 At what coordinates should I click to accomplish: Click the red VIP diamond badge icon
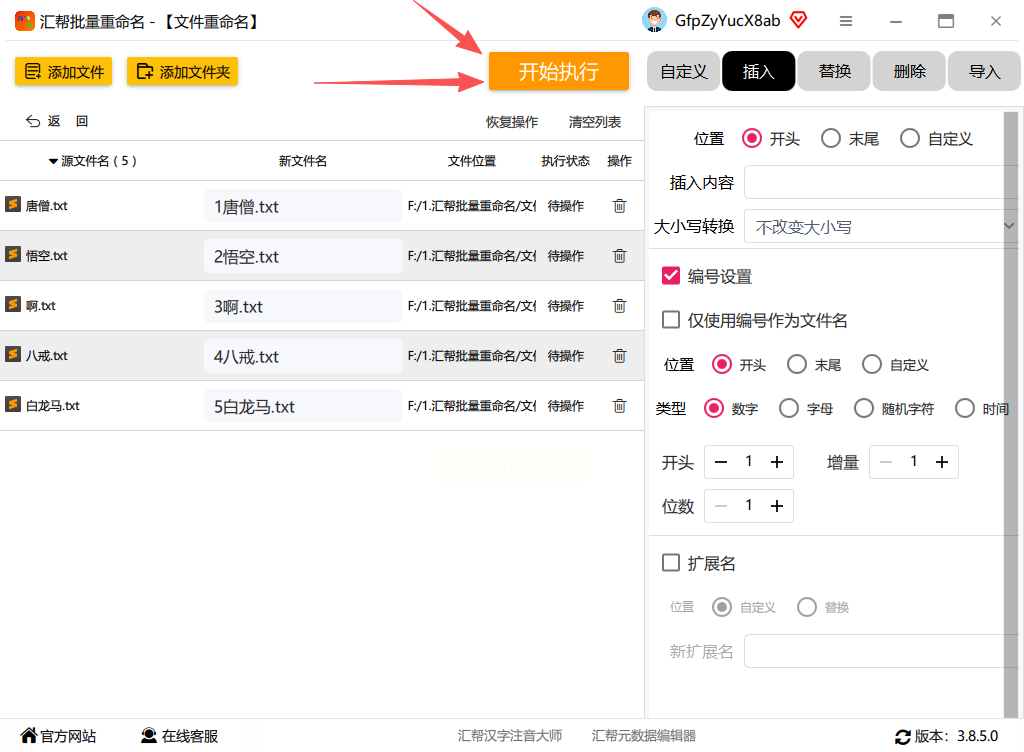798,20
